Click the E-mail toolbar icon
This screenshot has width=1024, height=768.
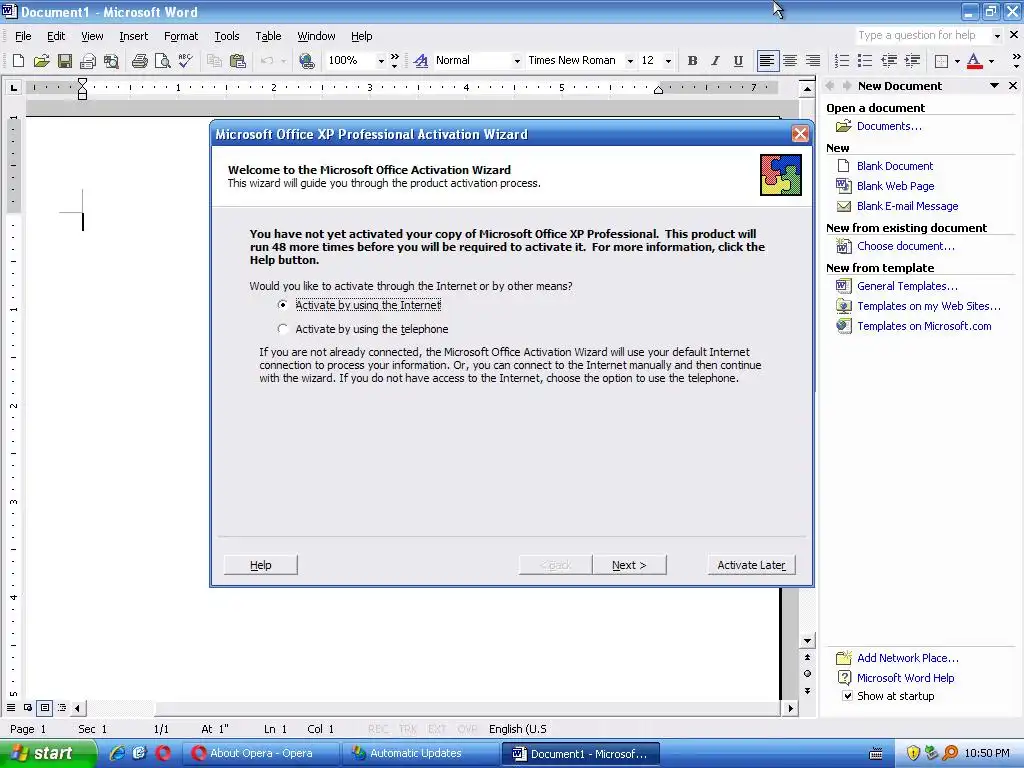(88, 61)
